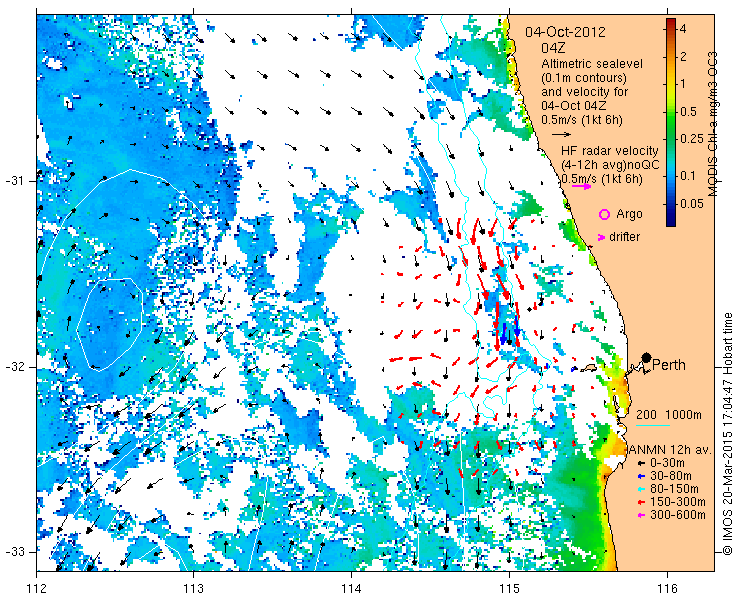Image resolution: width=740 pixels, height=600 pixels.
Task: Click the '300-600m' depth label
Action: pyautogui.click(x=678, y=515)
